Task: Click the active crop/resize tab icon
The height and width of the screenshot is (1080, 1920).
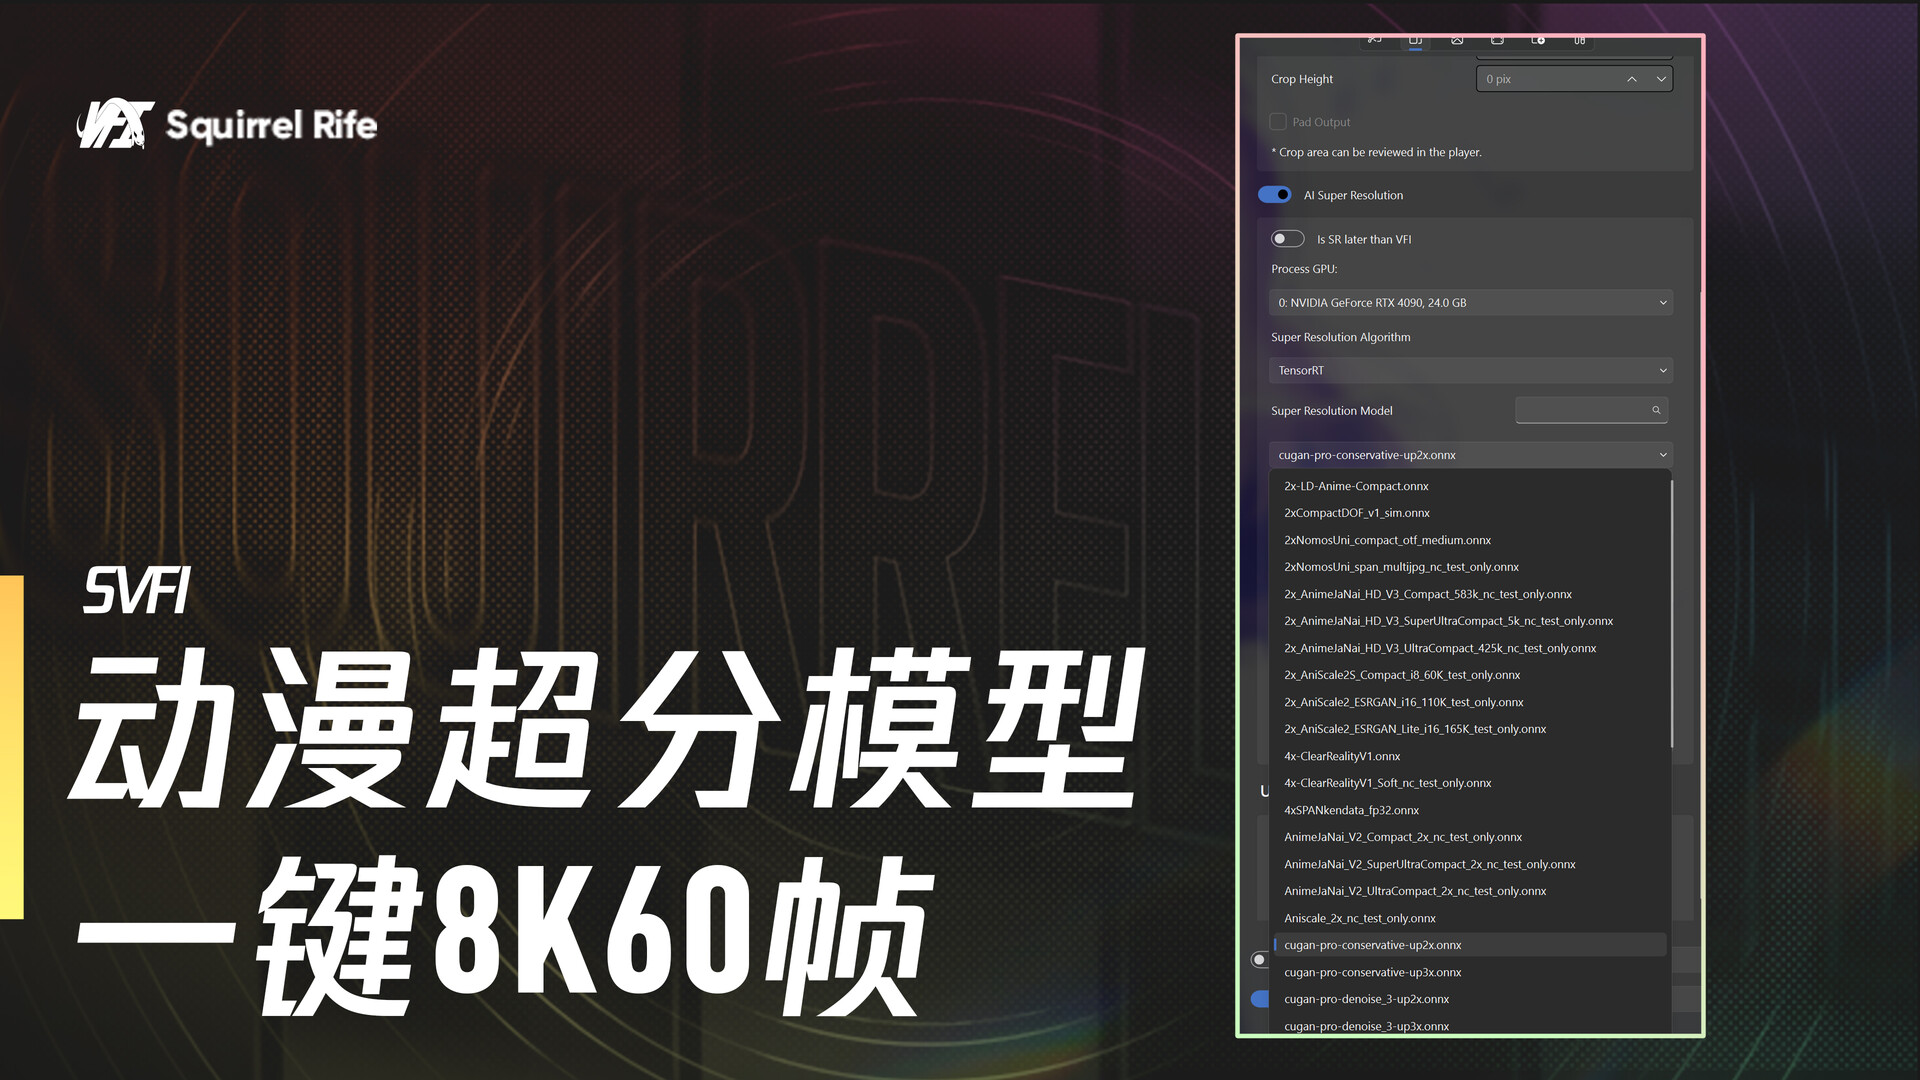Action: pyautogui.click(x=1415, y=40)
